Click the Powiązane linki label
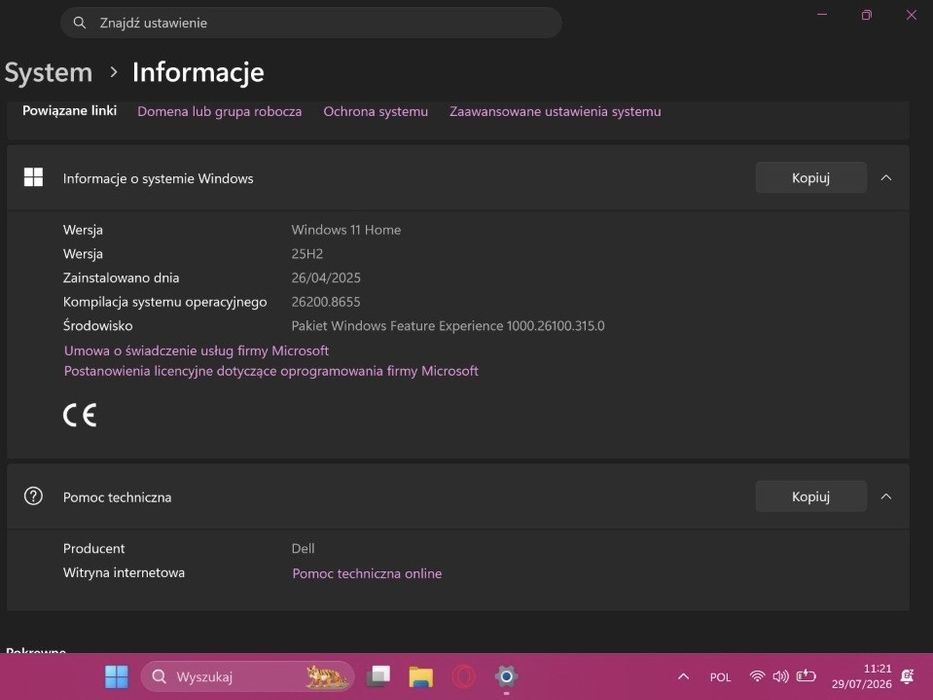933x700 pixels. click(70, 111)
